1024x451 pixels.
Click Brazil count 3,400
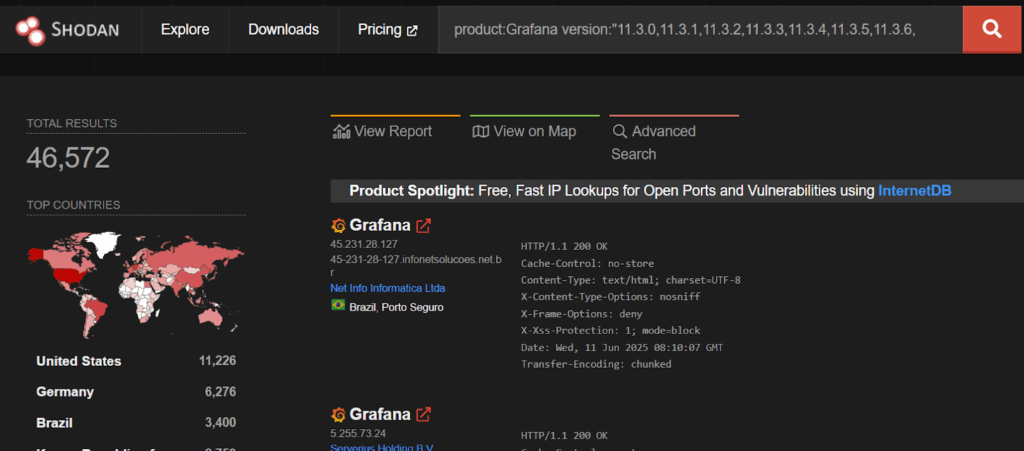[220, 422]
